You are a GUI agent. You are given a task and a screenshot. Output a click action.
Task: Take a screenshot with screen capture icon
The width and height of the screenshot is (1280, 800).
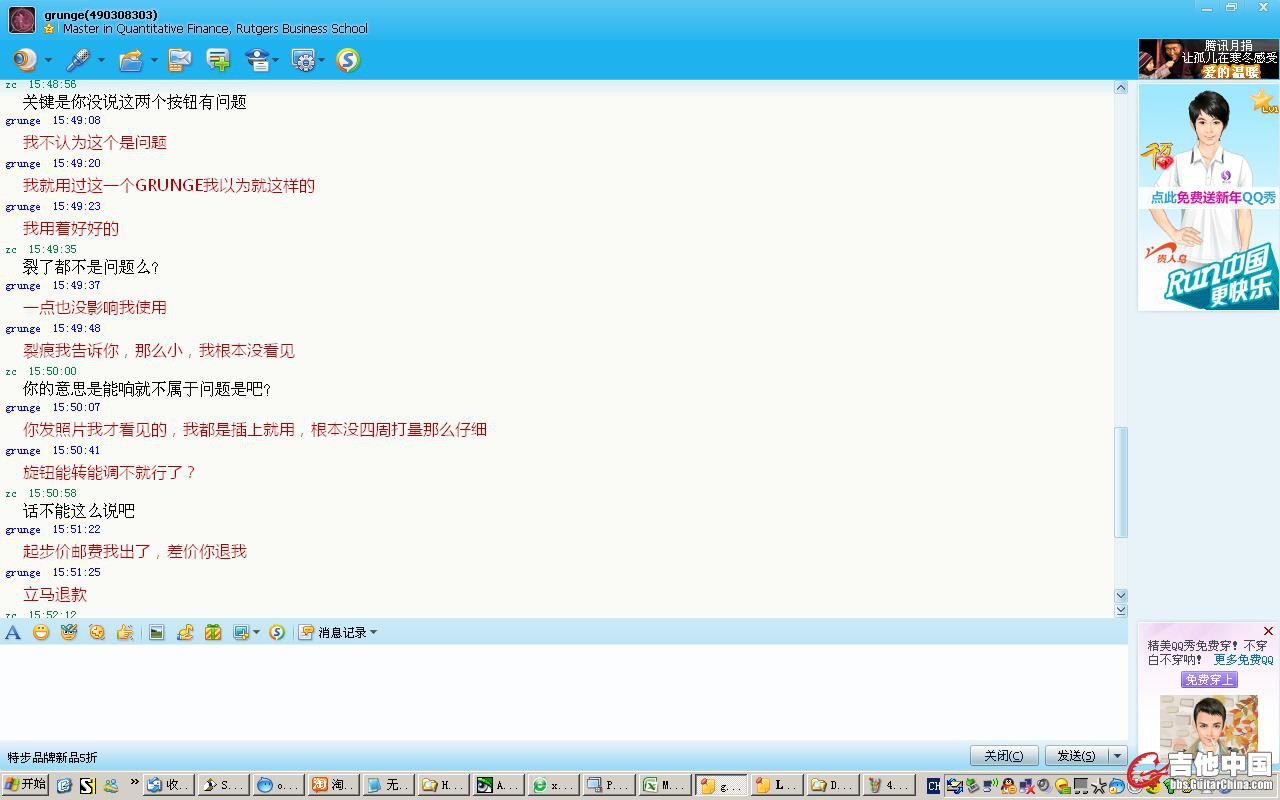(240, 632)
